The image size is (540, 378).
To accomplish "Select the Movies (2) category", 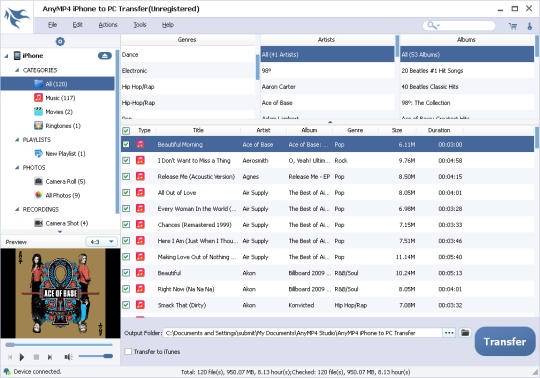I will click(59, 112).
